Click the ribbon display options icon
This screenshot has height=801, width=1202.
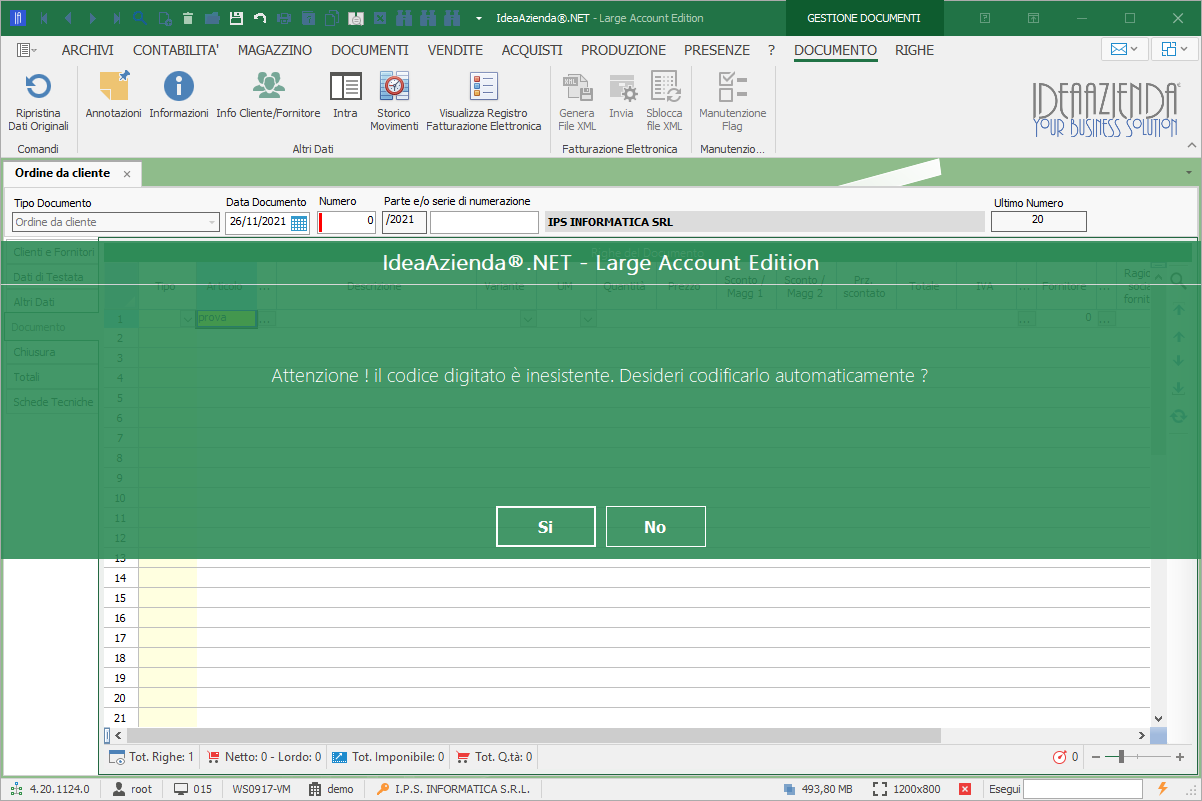[1034, 18]
